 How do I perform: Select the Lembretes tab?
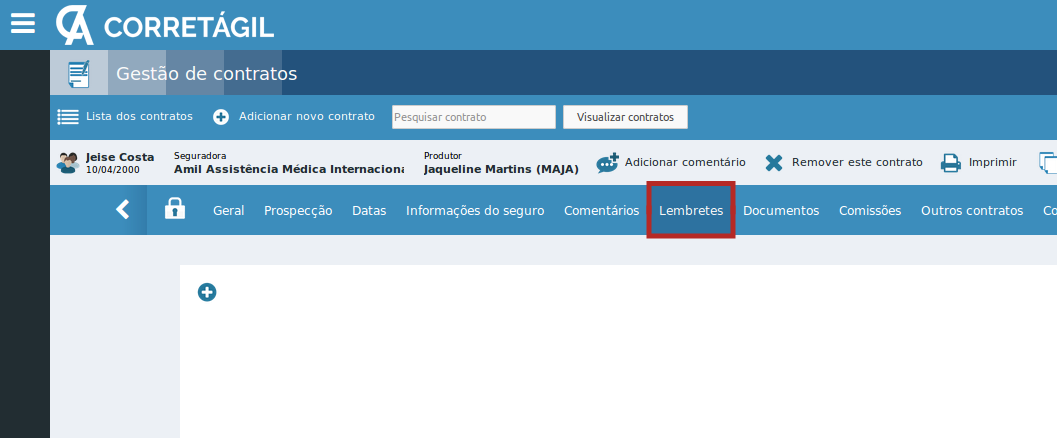point(691,211)
